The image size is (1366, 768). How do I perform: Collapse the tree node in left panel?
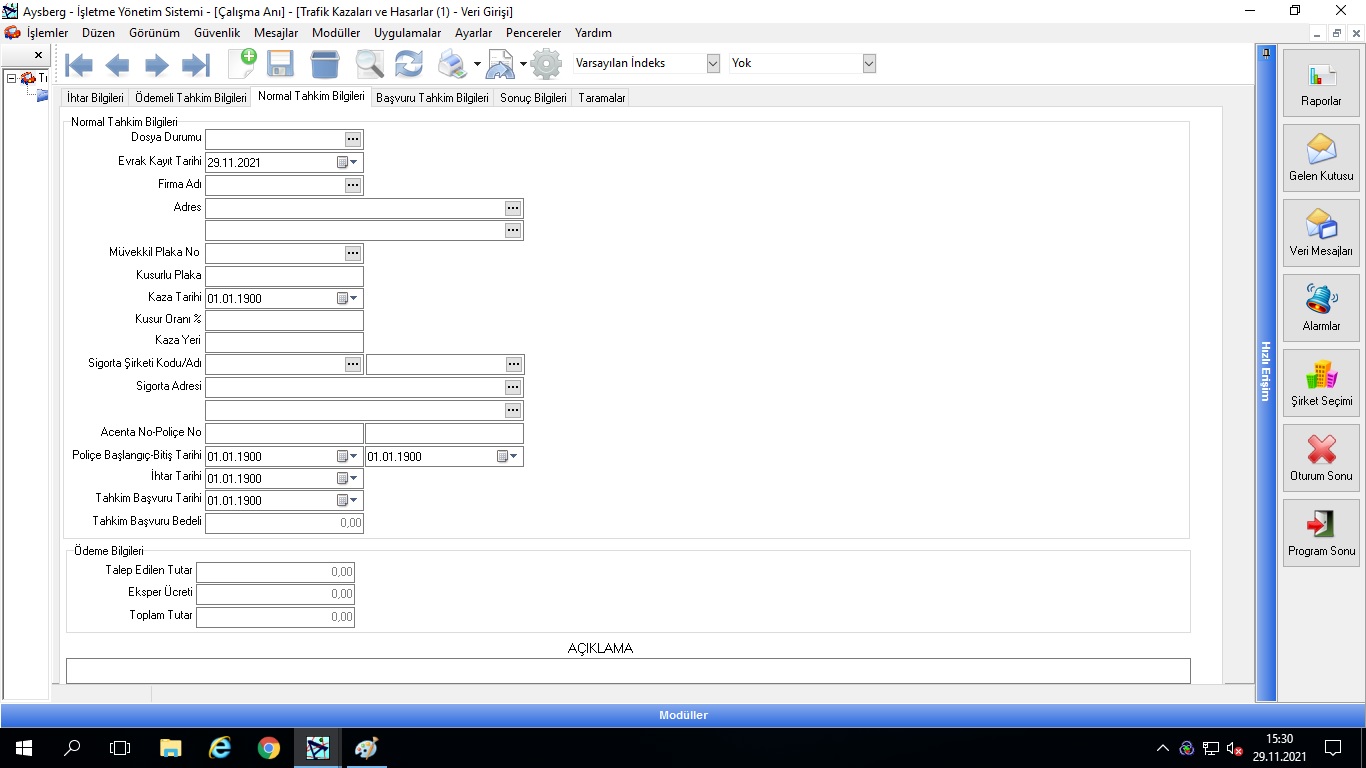pyautogui.click(x=11, y=78)
